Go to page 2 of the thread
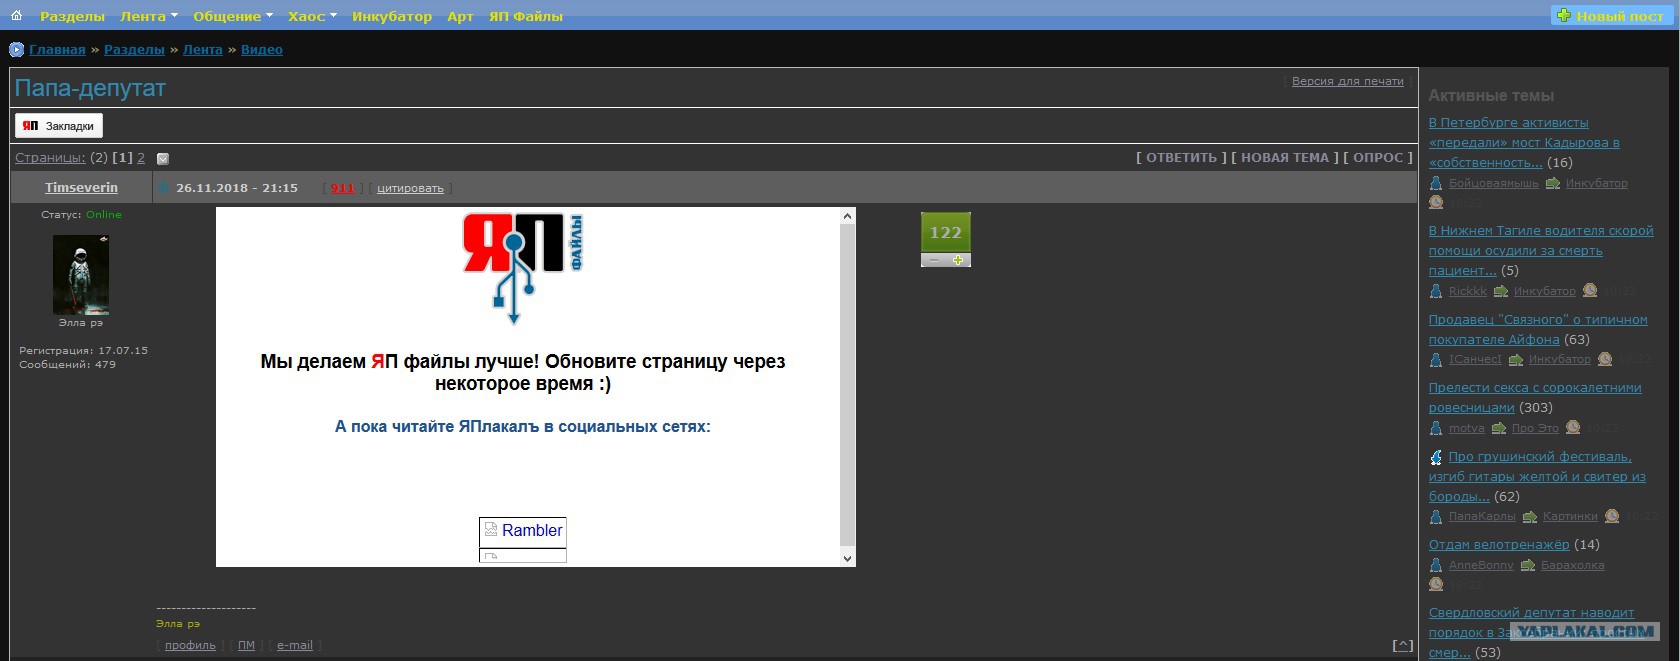The width and height of the screenshot is (1680, 661). 141,158
